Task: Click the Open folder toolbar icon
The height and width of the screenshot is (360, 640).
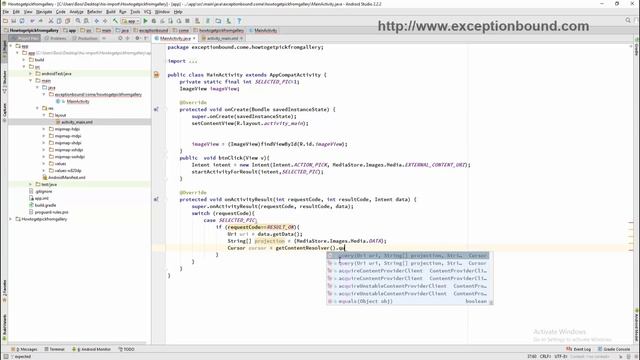Action: point(5,21)
